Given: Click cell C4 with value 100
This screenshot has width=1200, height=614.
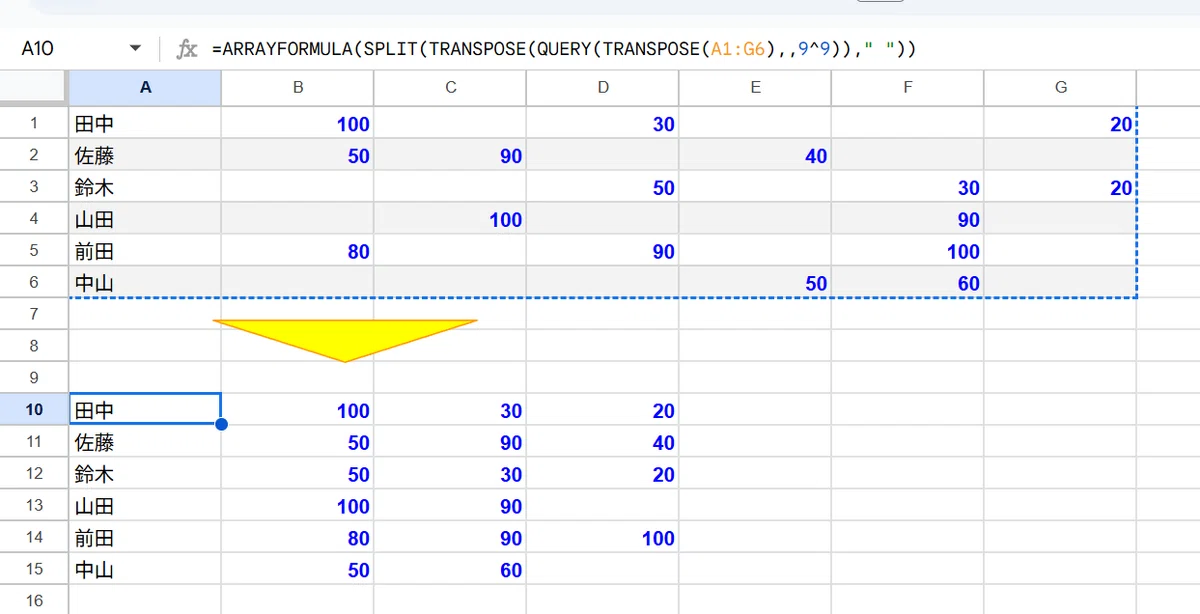Looking at the screenshot, I should point(450,219).
